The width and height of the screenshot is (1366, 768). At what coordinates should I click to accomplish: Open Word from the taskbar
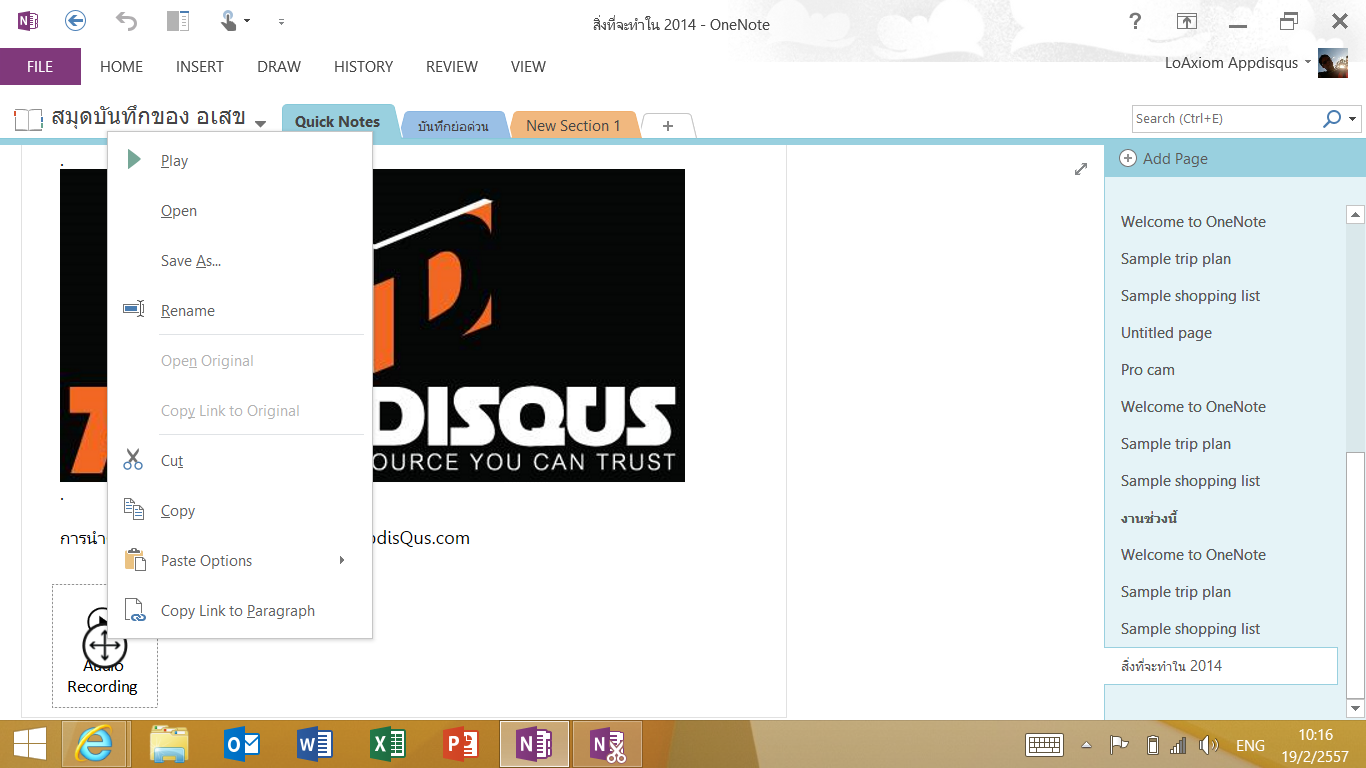316,744
